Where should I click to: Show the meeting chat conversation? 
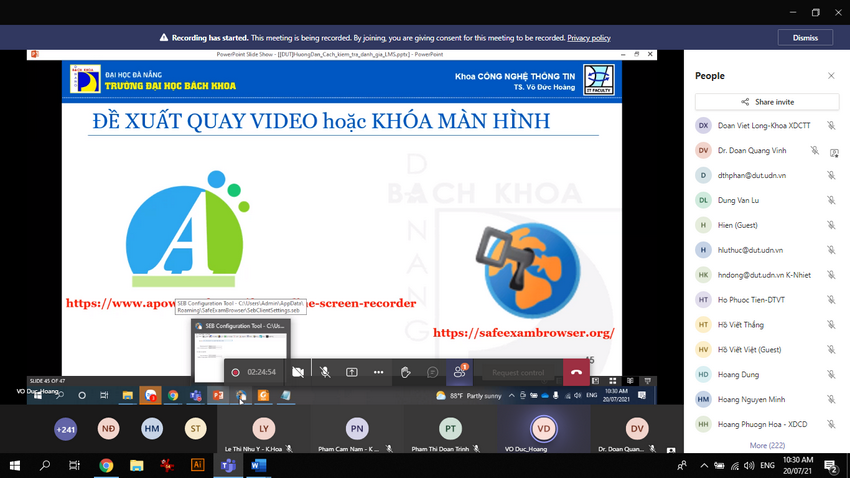[x=433, y=372]
